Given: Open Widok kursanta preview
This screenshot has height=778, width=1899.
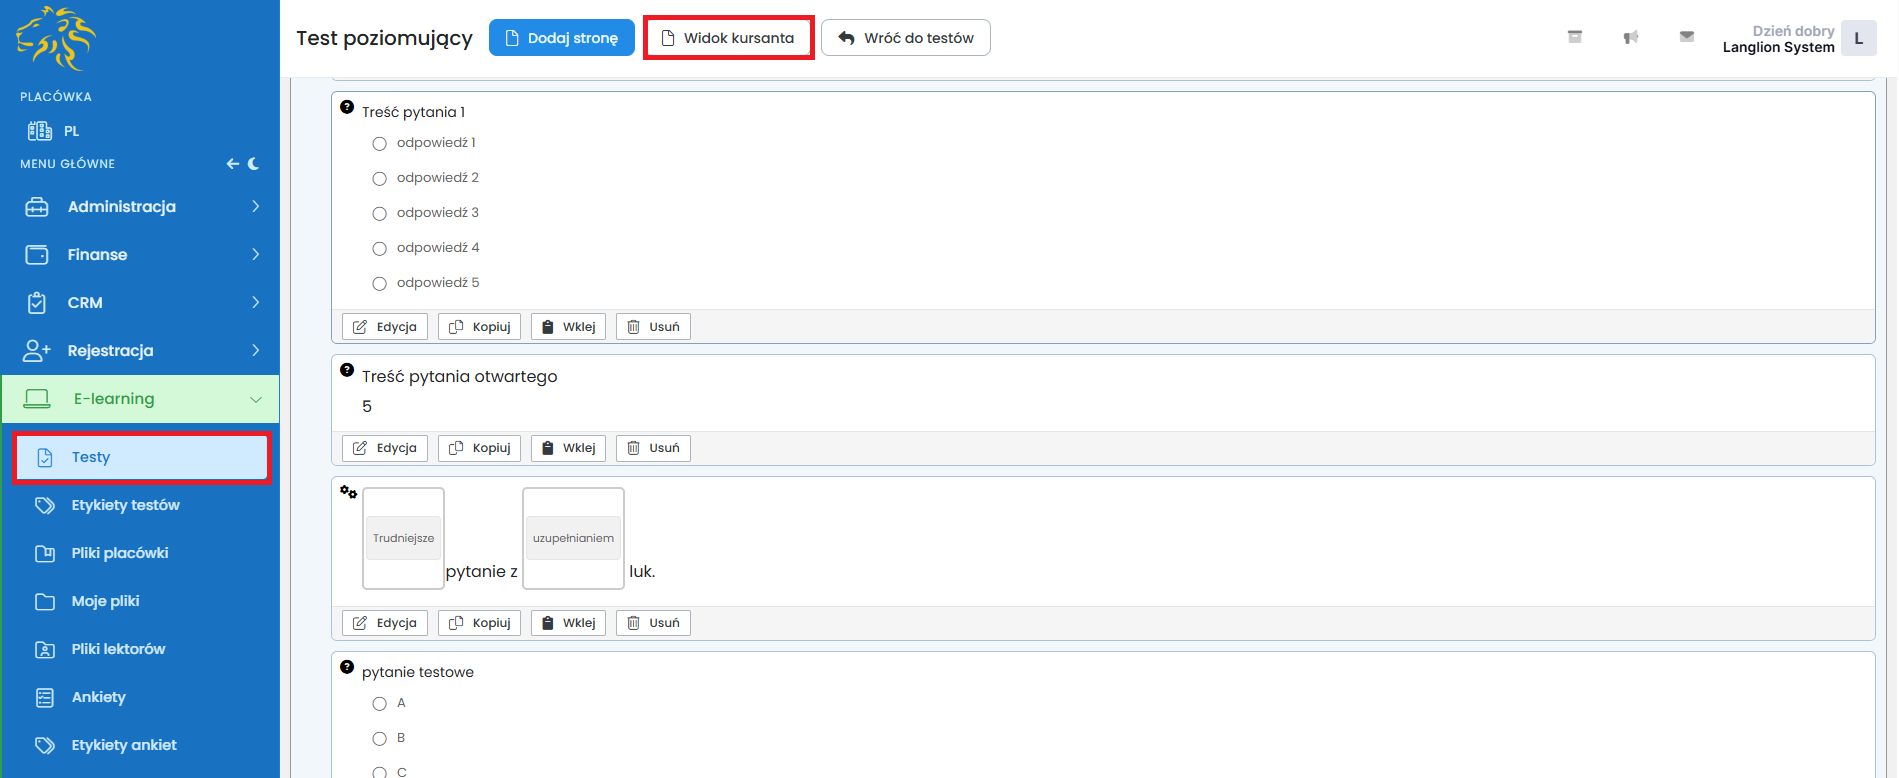Looking at the screenshot, I should coord(728,38).
